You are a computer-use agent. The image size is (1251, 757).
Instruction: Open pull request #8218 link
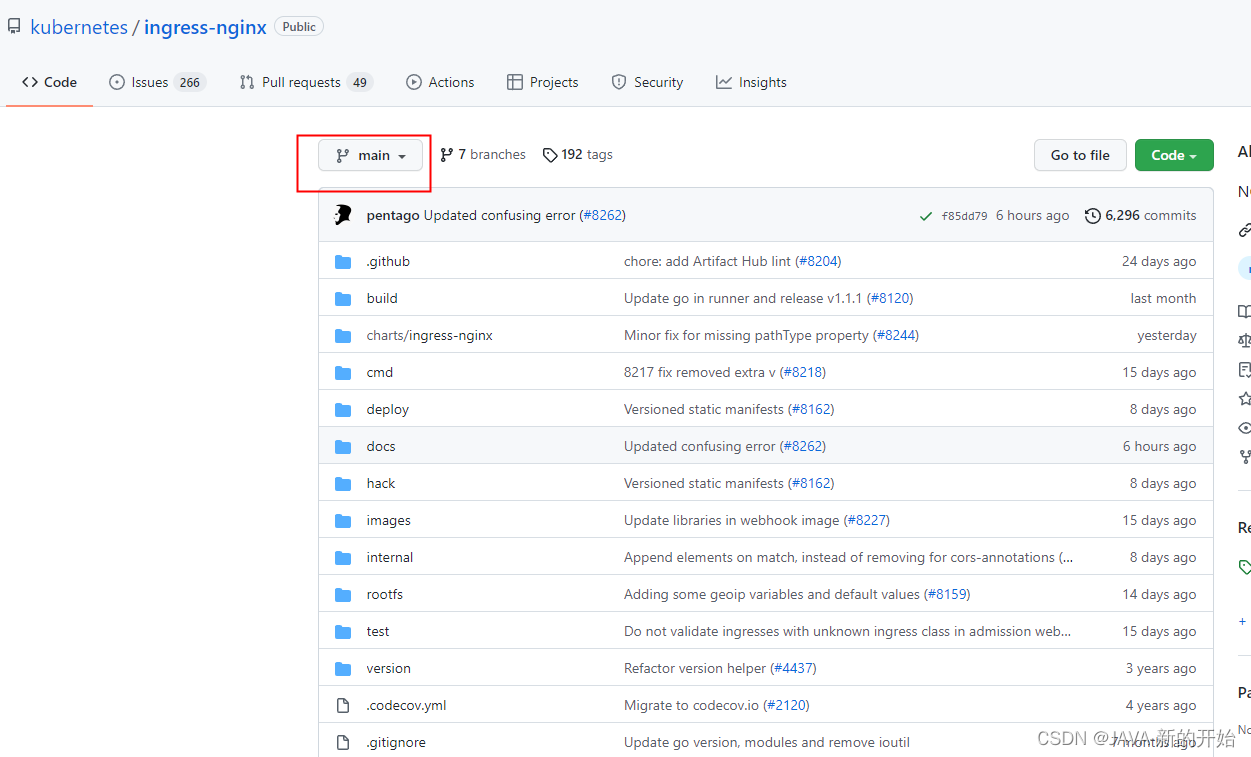(803, 372)
